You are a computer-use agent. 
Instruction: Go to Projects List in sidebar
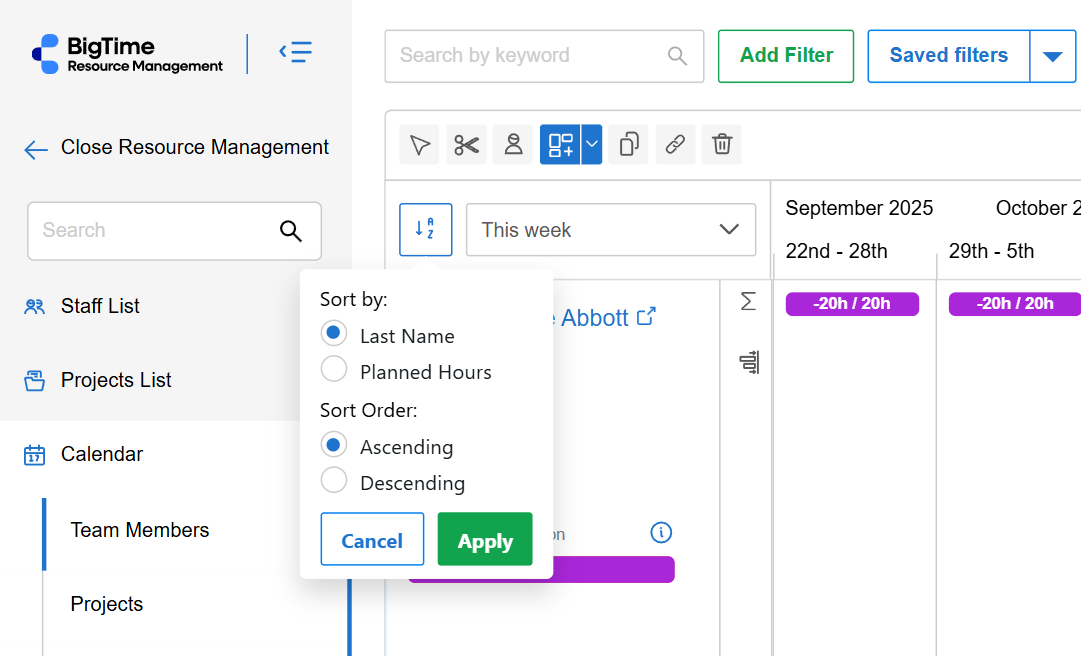point(116,380)
